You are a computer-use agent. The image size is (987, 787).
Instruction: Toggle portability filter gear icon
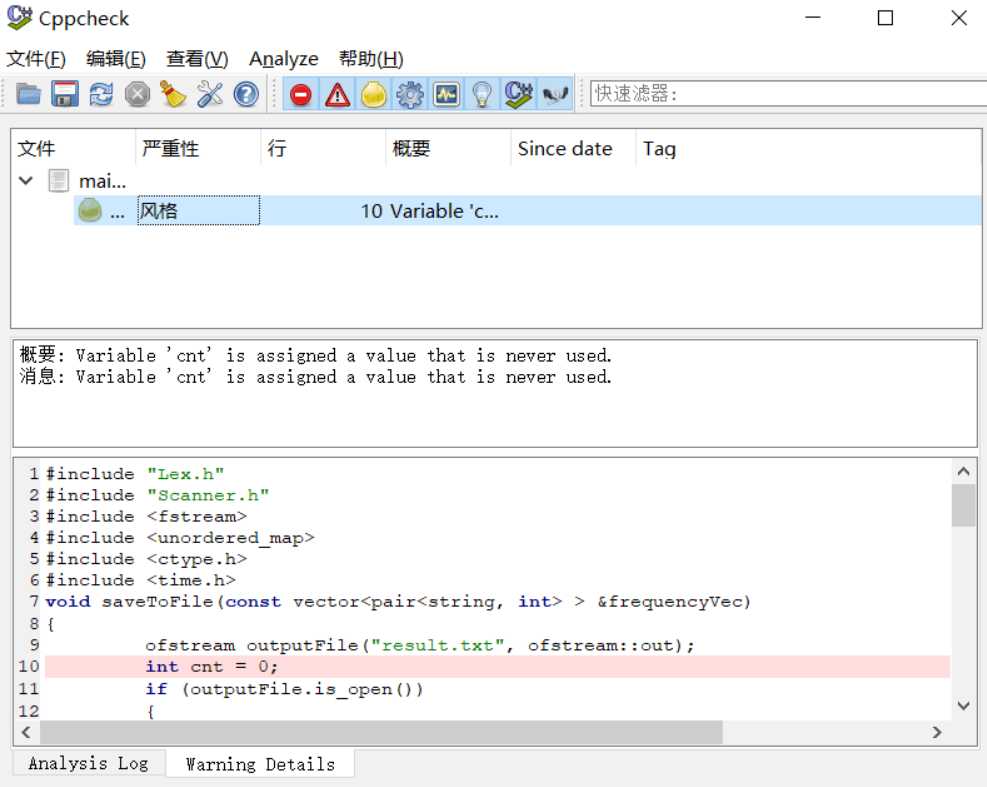410,94
